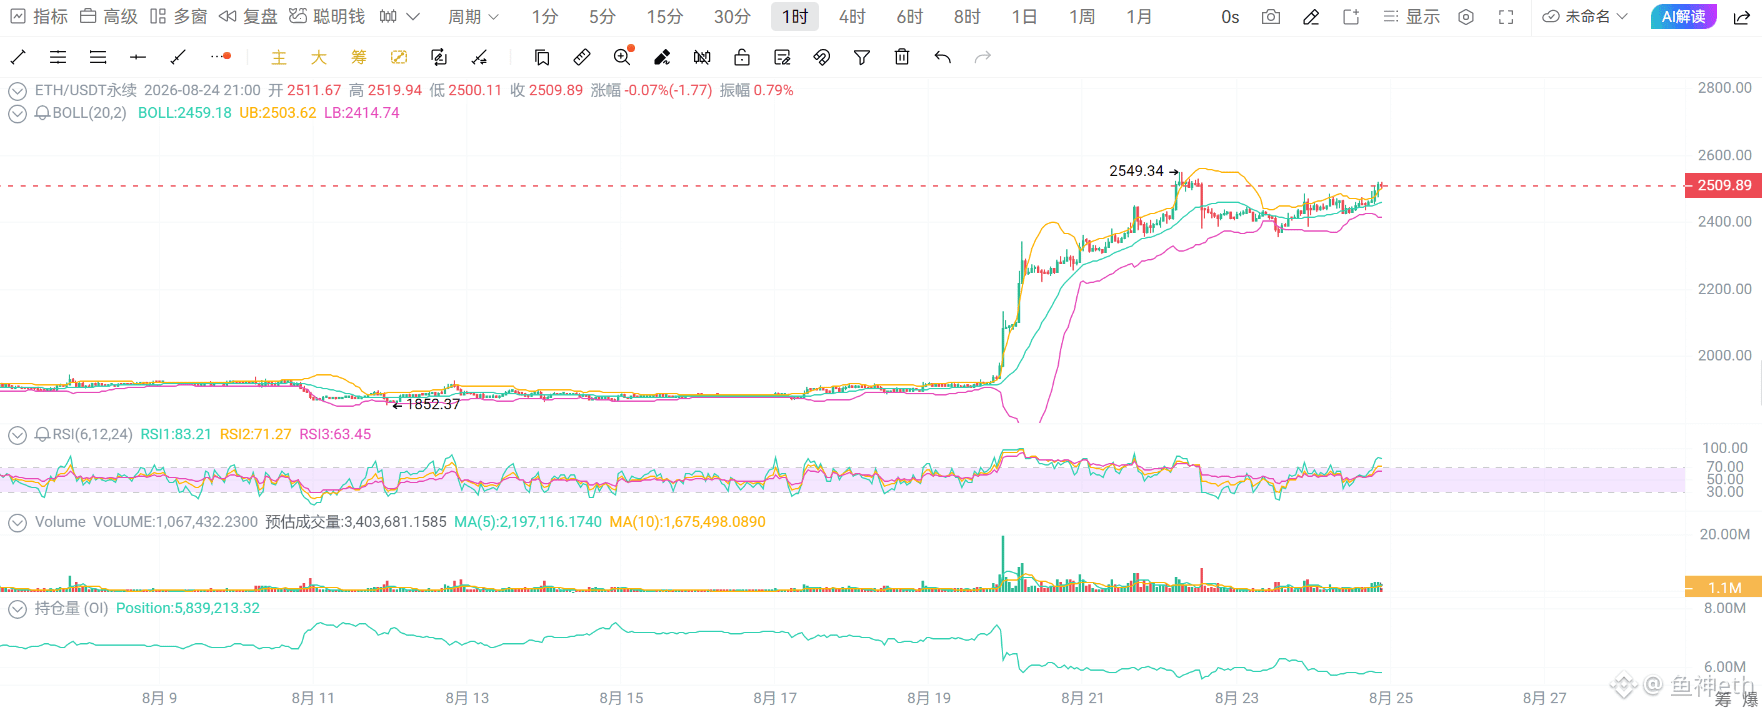Expand the 未命名 layout dropdown
The height and width of the screenshot is (711, 1762).
(1585, 17)
